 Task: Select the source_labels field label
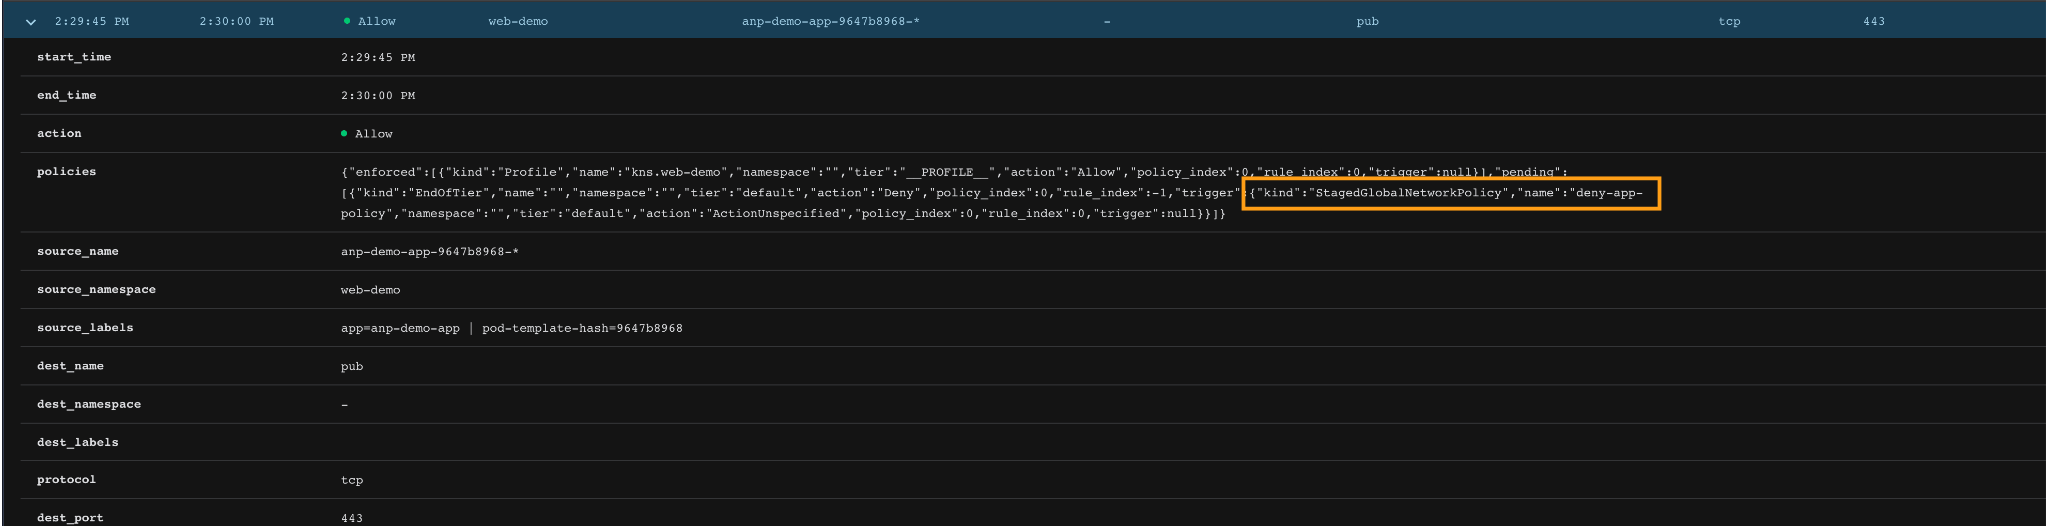tap(85, 327)
